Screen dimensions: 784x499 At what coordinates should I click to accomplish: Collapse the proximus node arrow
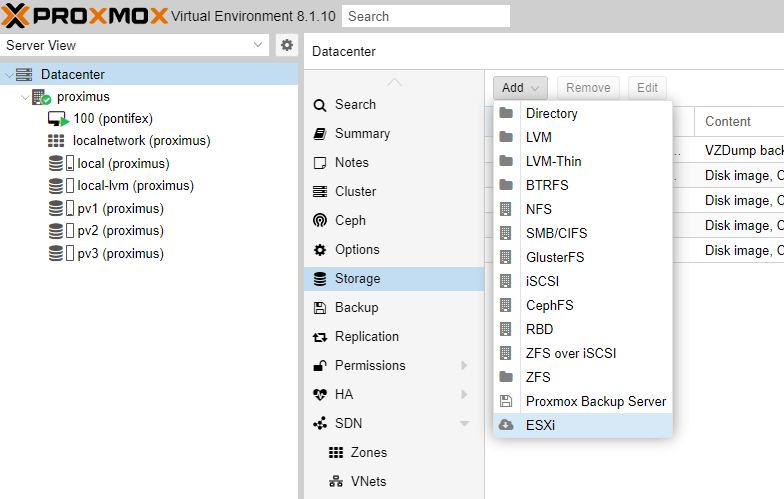click(25, 97)
